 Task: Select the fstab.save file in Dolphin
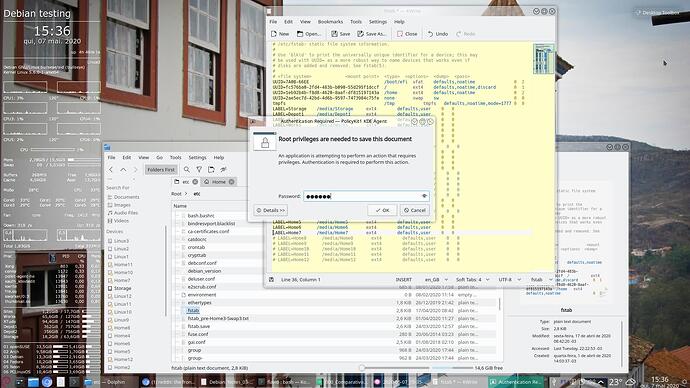tap(198, 326)
